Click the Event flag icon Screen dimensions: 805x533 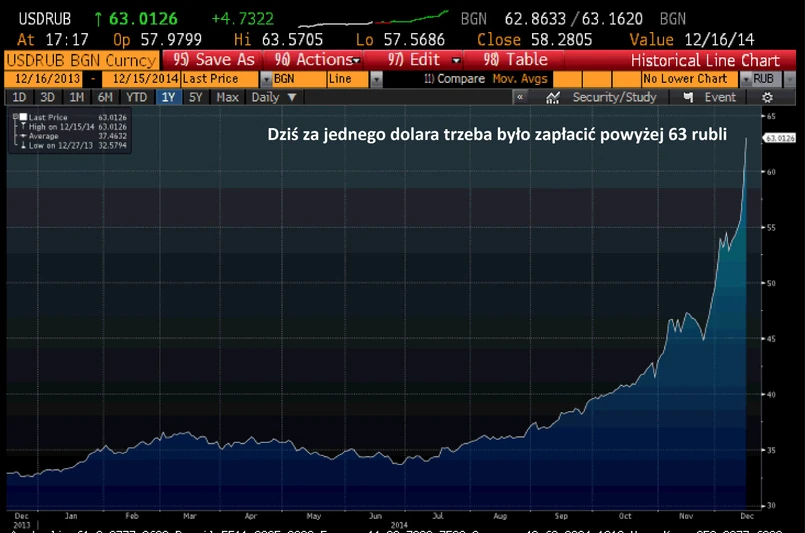pyautogui.click(x=686, y=97)
